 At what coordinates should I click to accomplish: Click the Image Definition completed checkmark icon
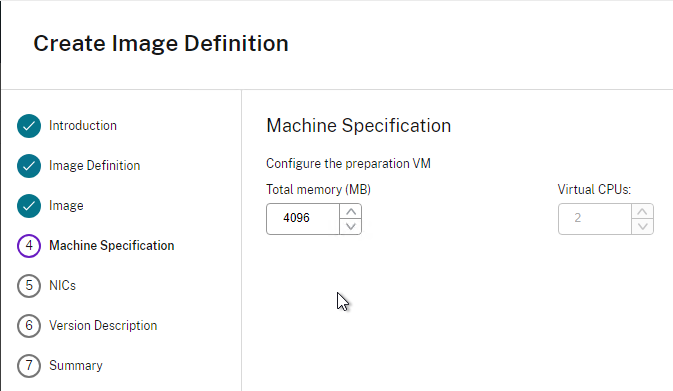click(x=29, y=166)
